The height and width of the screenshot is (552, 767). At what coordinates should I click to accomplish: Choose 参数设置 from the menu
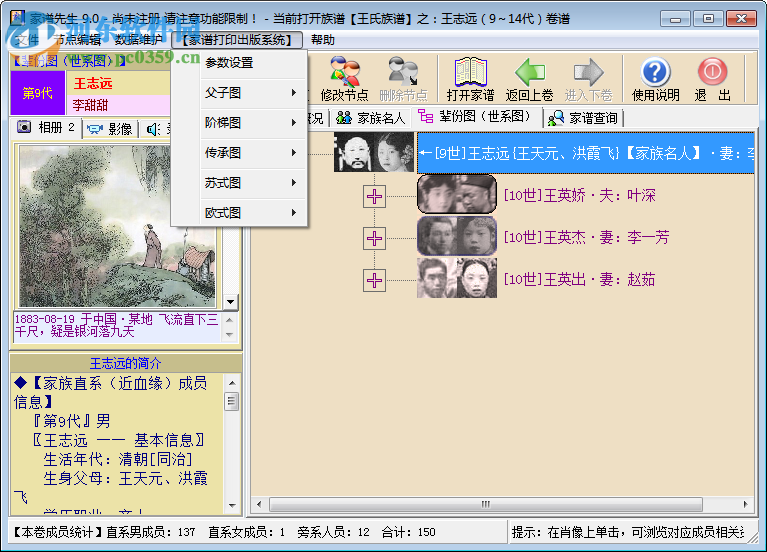point(239,63)
